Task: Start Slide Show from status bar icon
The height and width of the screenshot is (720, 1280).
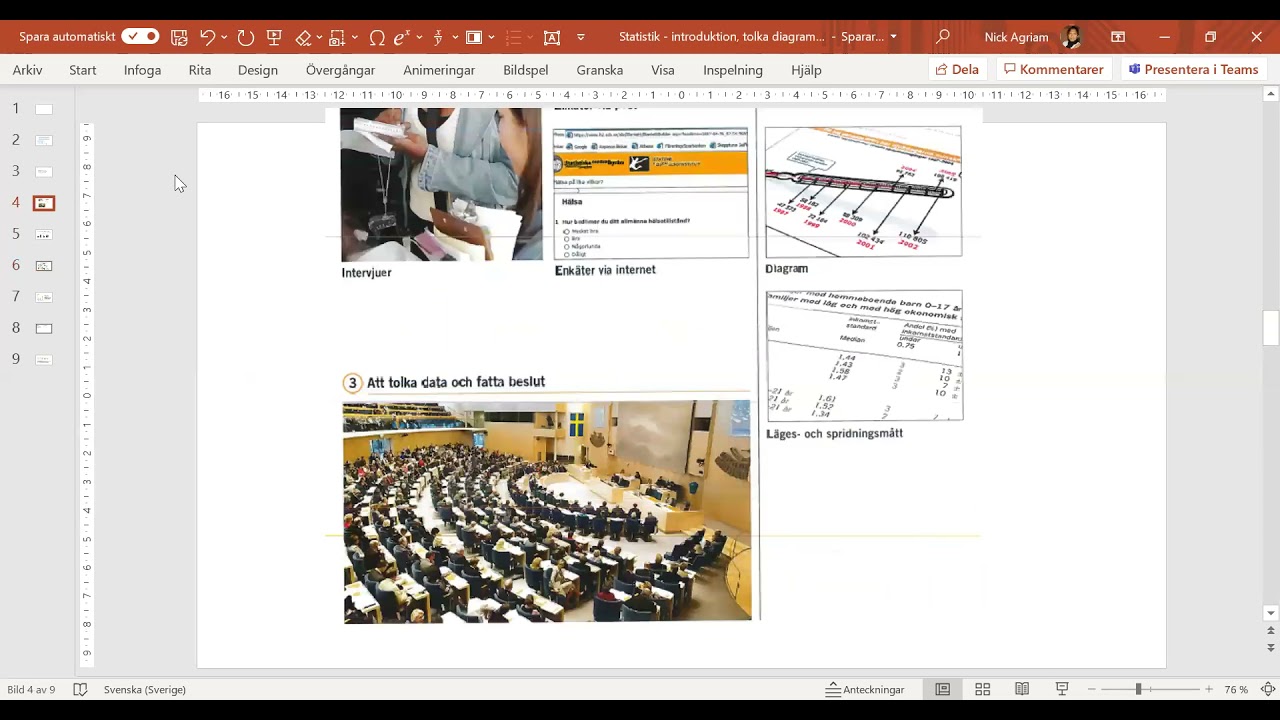Action: [x=1062, y=690]
